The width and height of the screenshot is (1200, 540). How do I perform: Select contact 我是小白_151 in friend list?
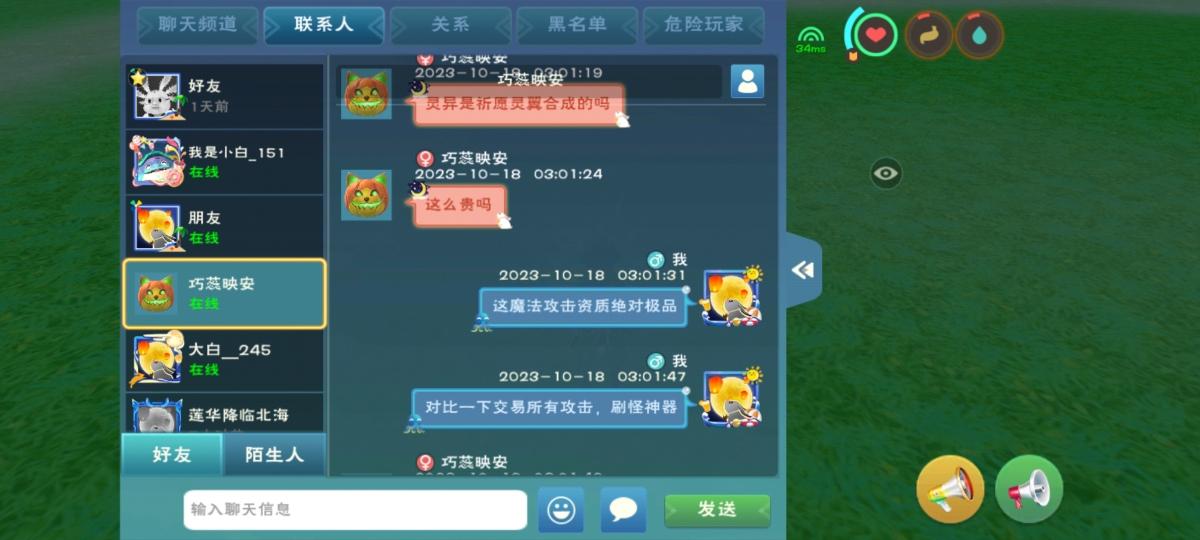coord(224,162)
